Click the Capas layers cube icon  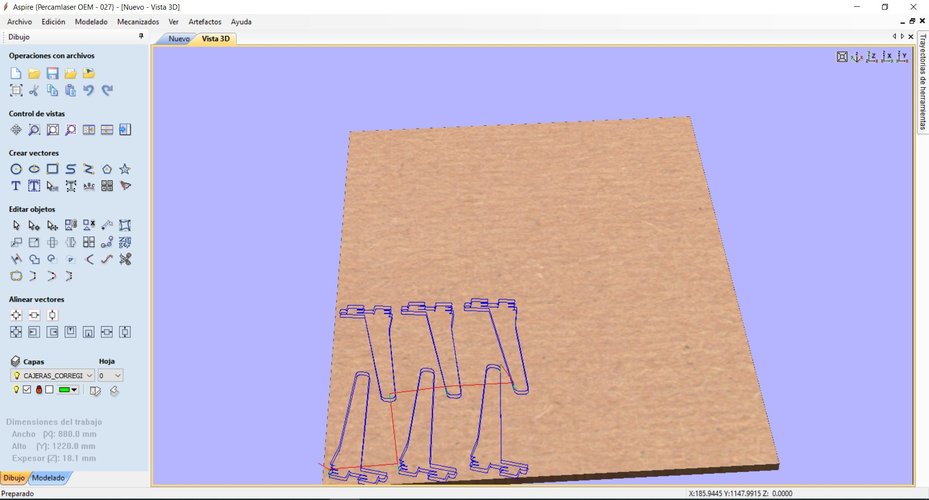tap(15, 361)
